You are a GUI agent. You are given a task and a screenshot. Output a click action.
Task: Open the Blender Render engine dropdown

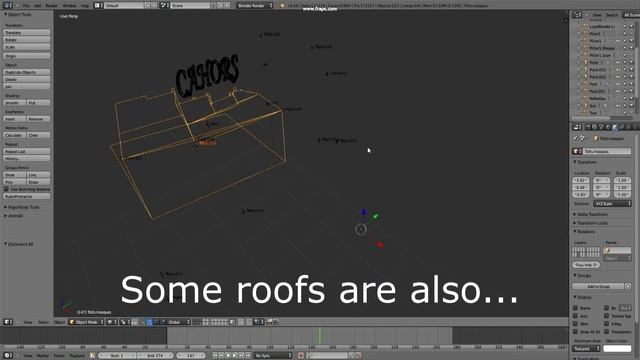(x=255, y=5)
